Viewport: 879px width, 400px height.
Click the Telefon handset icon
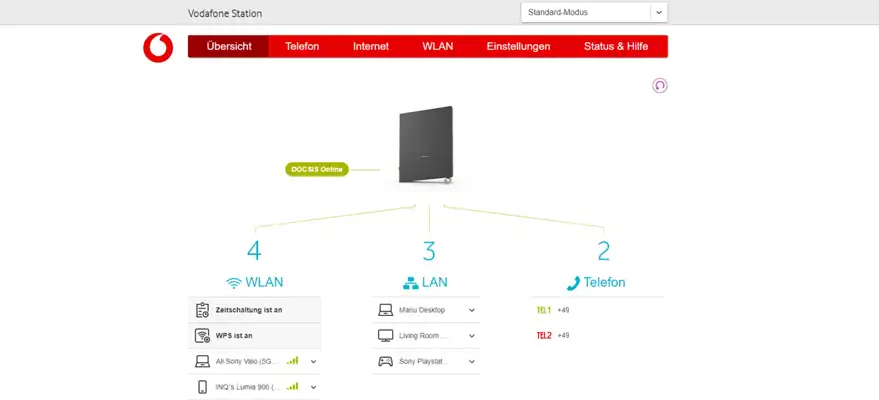tap(573, 283)
